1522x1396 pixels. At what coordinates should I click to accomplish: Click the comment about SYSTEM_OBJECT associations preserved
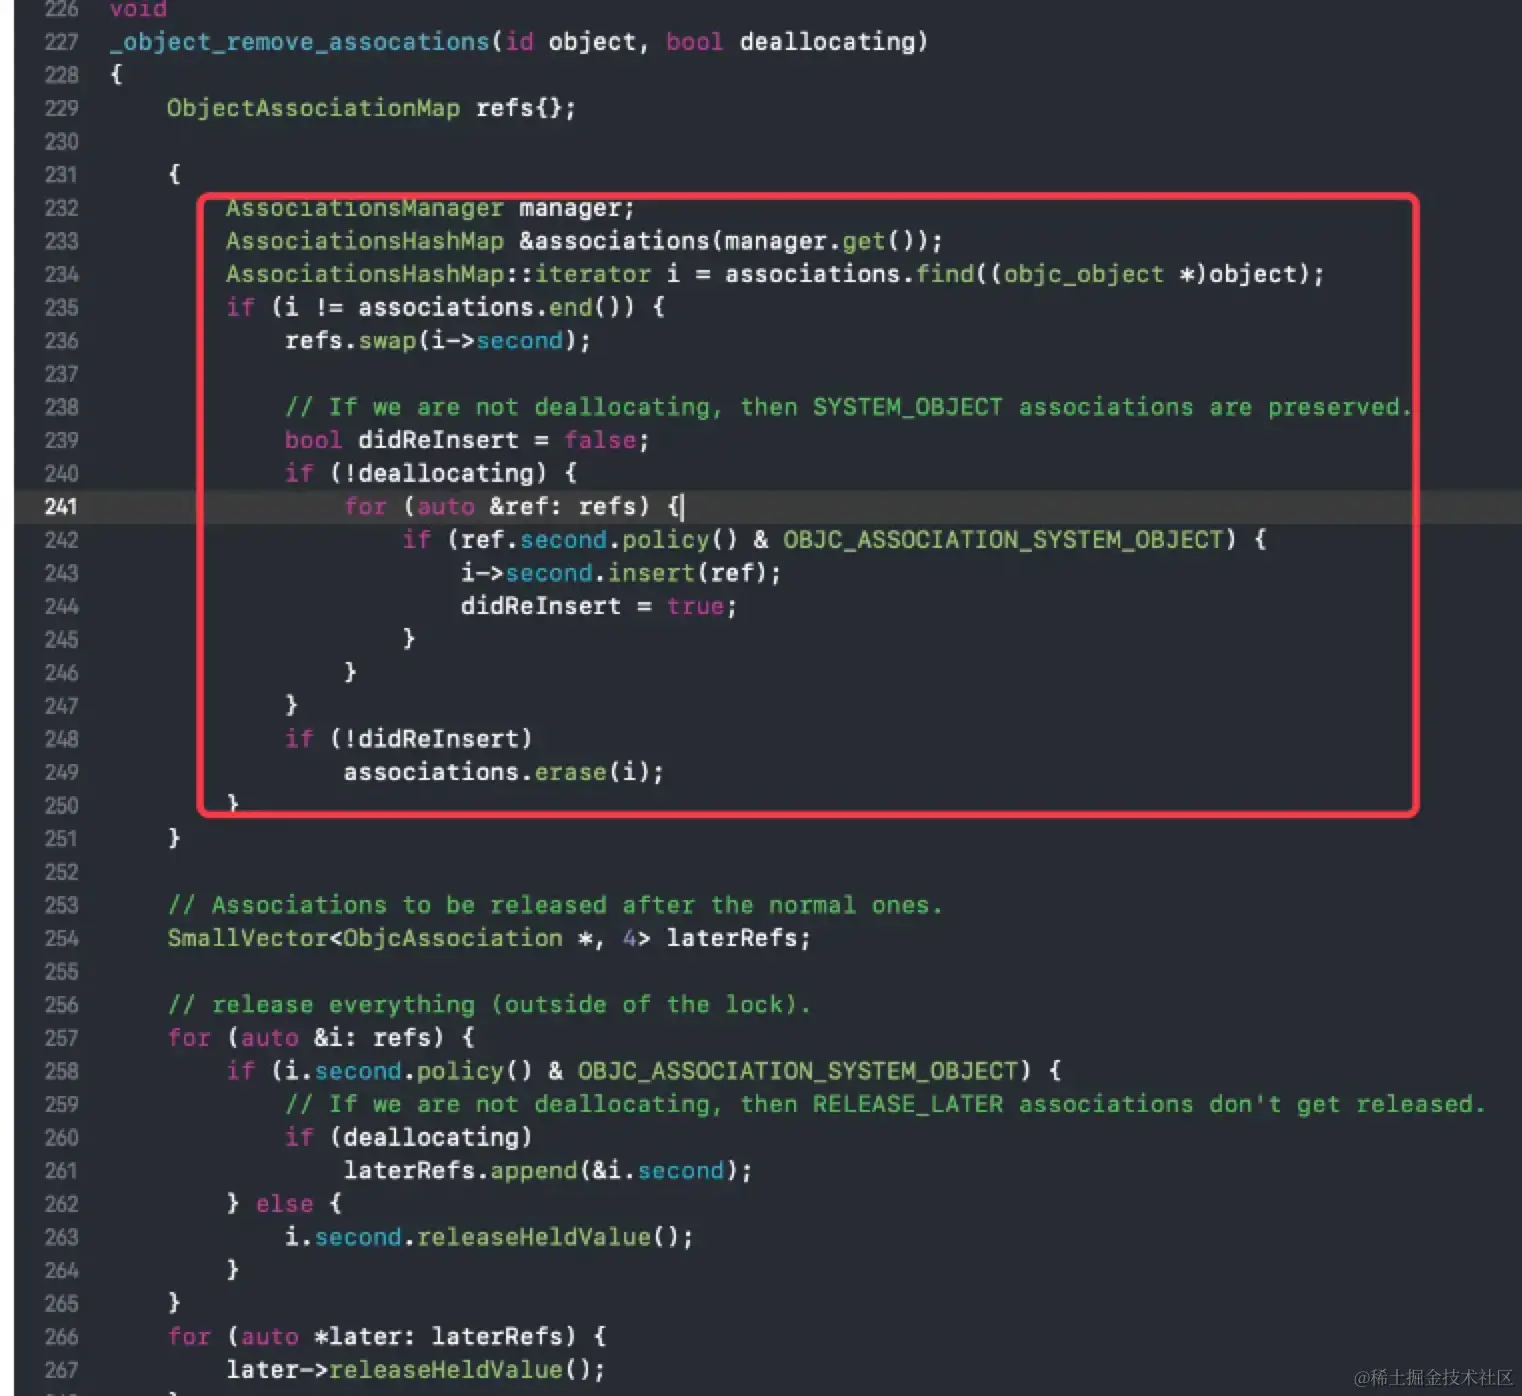(x=848, y=407)
